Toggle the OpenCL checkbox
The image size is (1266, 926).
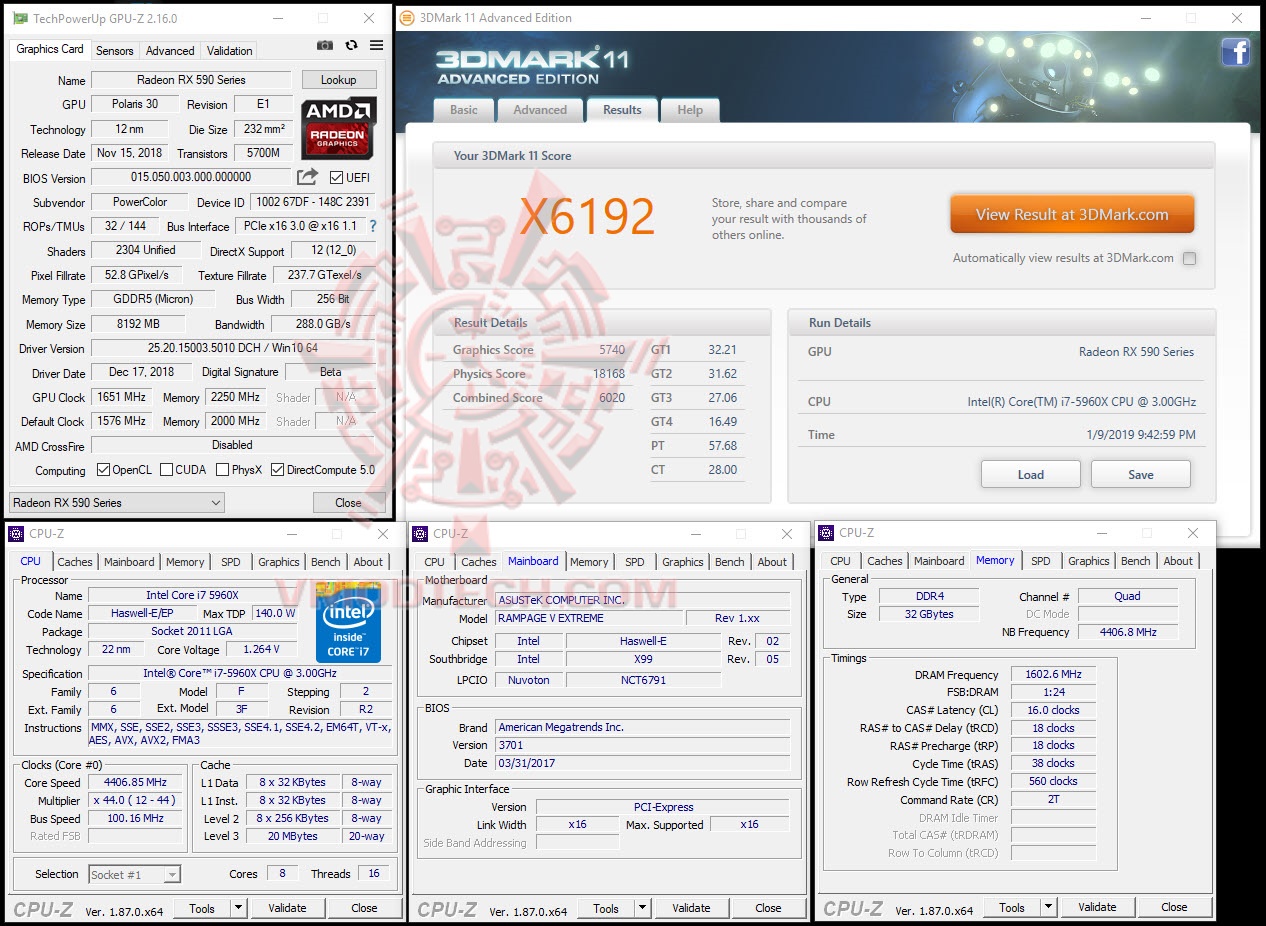coord(103,470)
